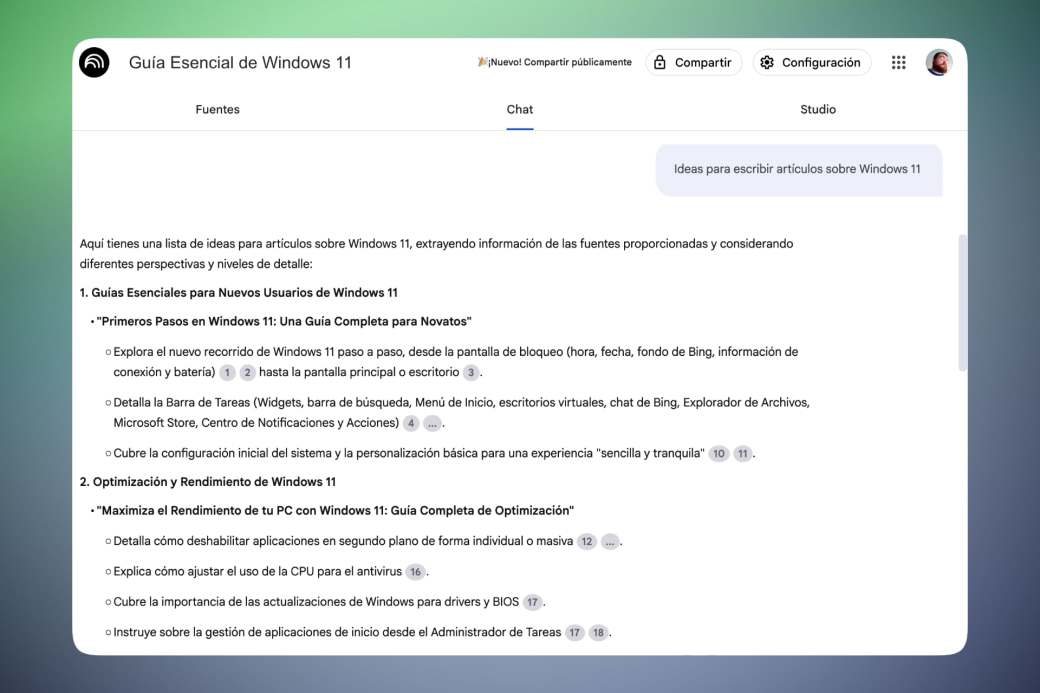Open citation 17 after drivers y BIOS

(x=532, y=602)
